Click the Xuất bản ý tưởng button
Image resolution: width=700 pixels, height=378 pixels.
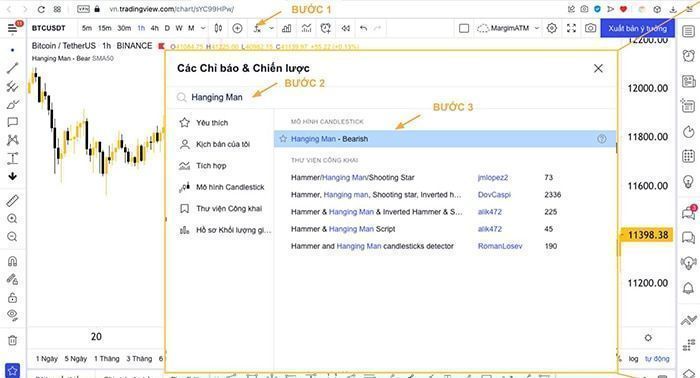(x=637, y=29)
